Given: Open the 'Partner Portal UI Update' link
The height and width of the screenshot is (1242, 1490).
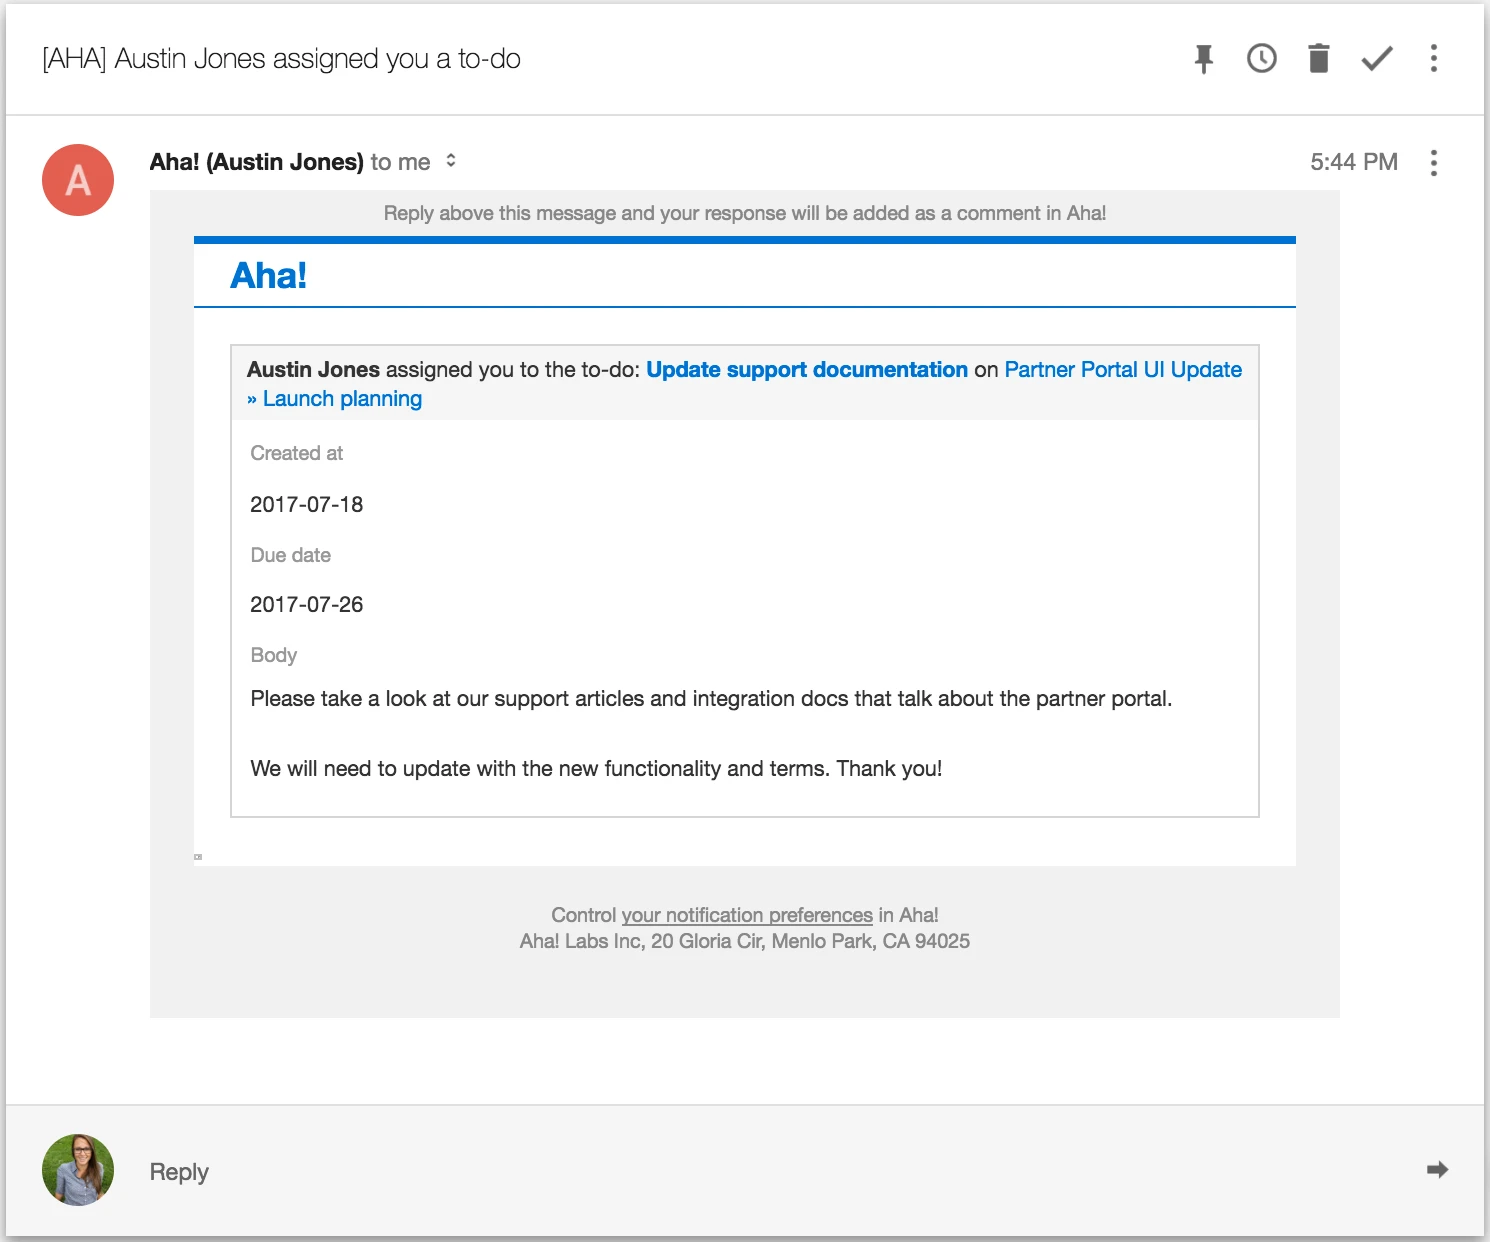Looking at the screenshot, I should tap(1123, 370).
